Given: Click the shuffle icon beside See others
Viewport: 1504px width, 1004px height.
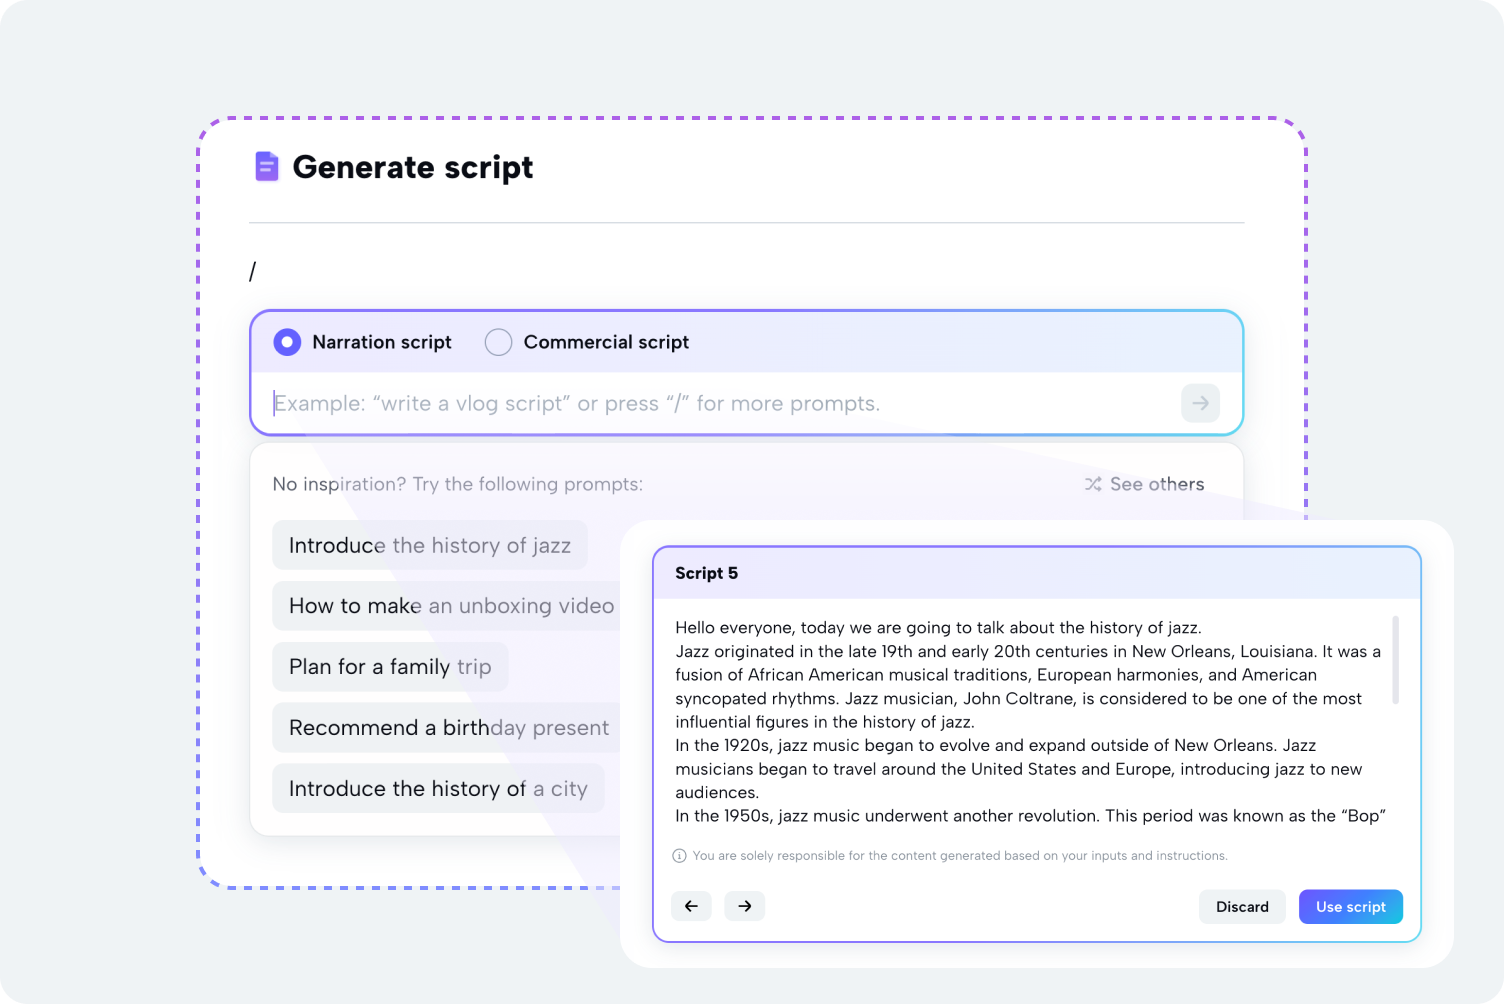Looking at the screenshot, I should (1093, 484).
